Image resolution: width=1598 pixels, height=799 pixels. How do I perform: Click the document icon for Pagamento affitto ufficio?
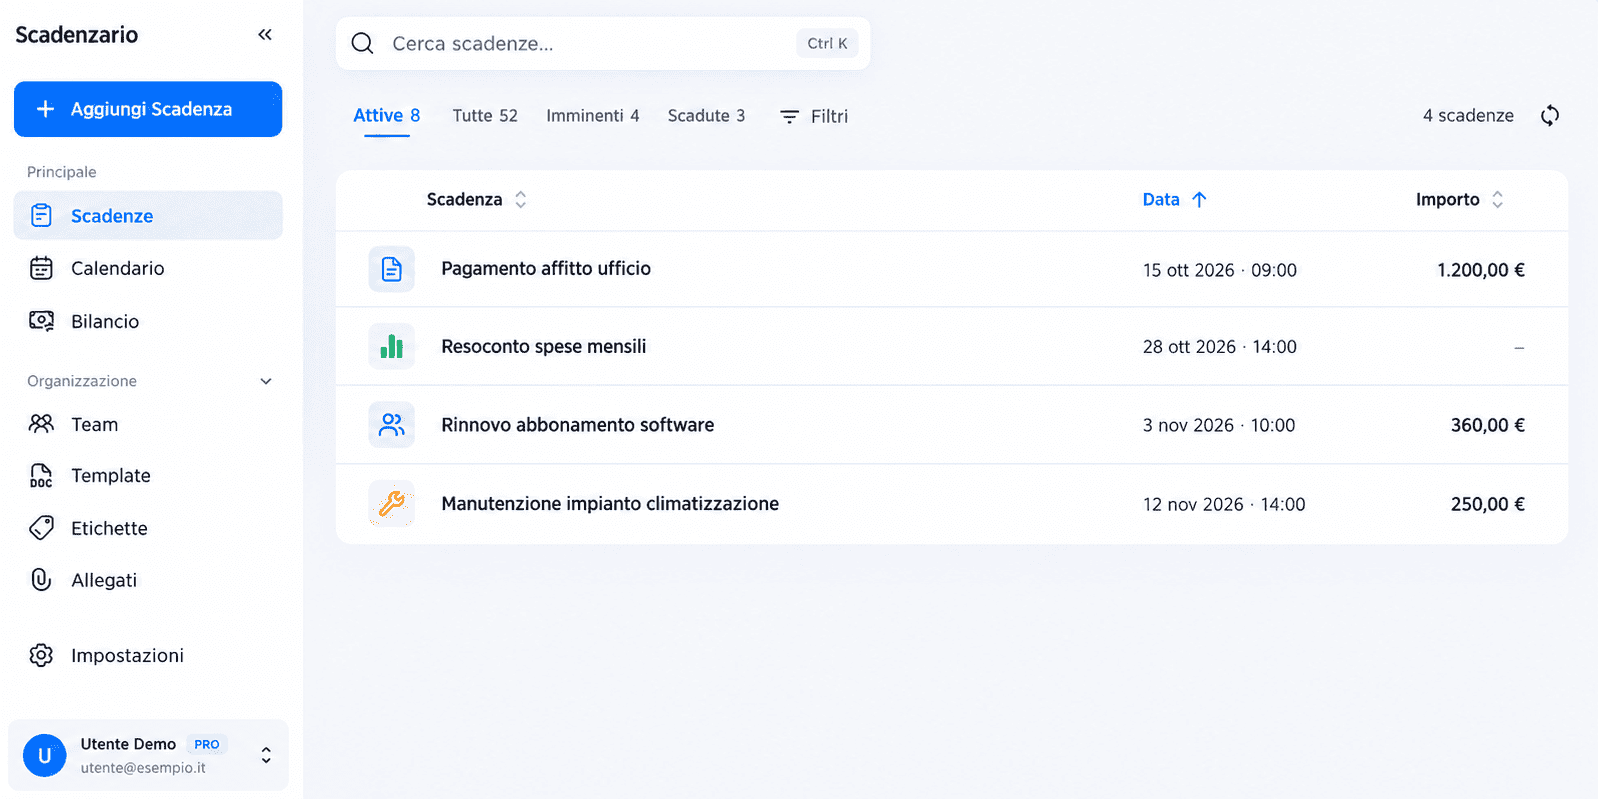click(x=392, y=269)
